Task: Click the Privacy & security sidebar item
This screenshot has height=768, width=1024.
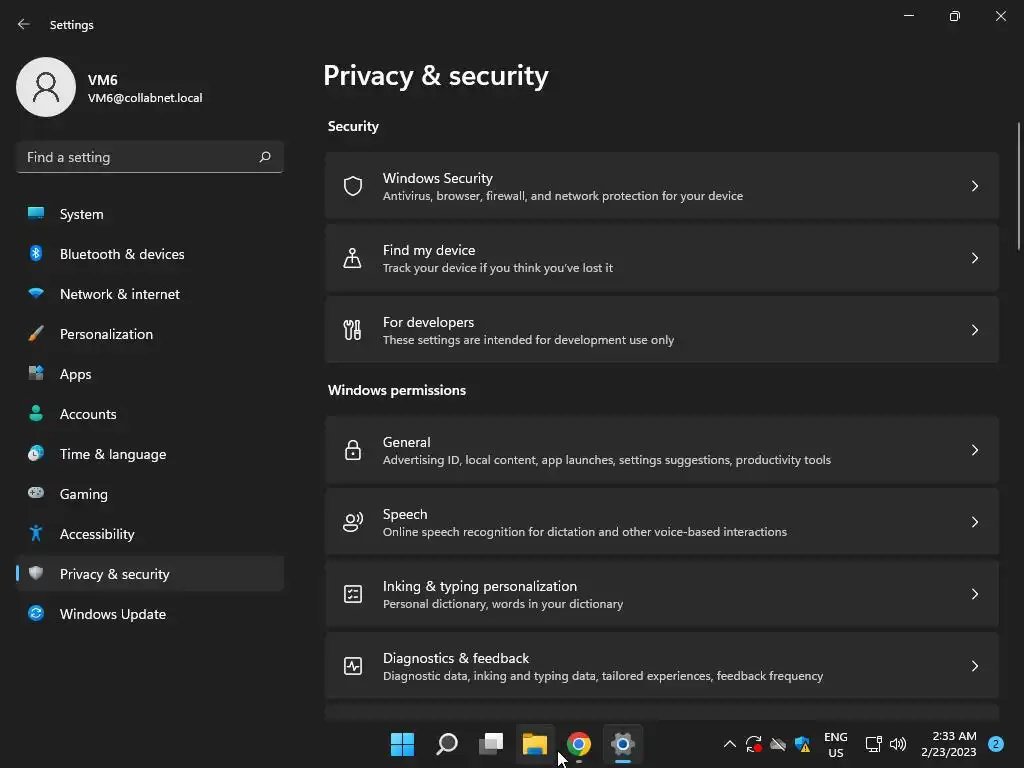Action: [150, 574]
